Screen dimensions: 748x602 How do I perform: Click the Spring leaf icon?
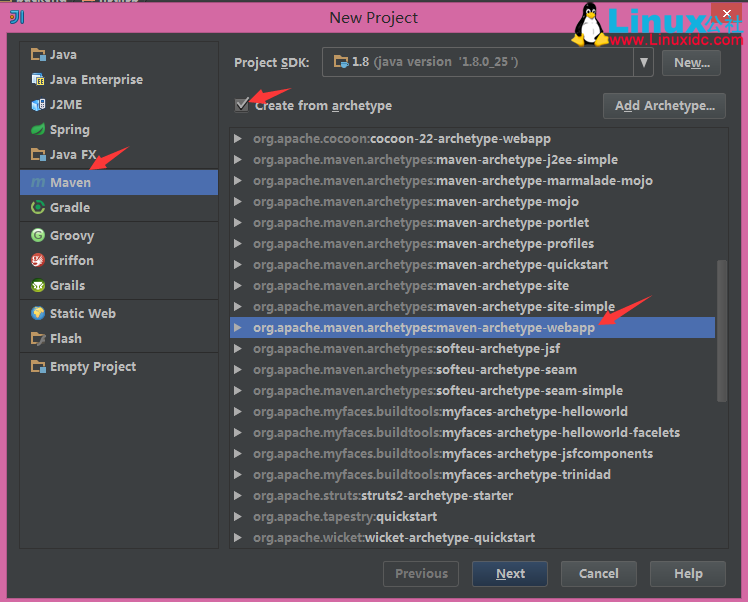coord(38,129)
